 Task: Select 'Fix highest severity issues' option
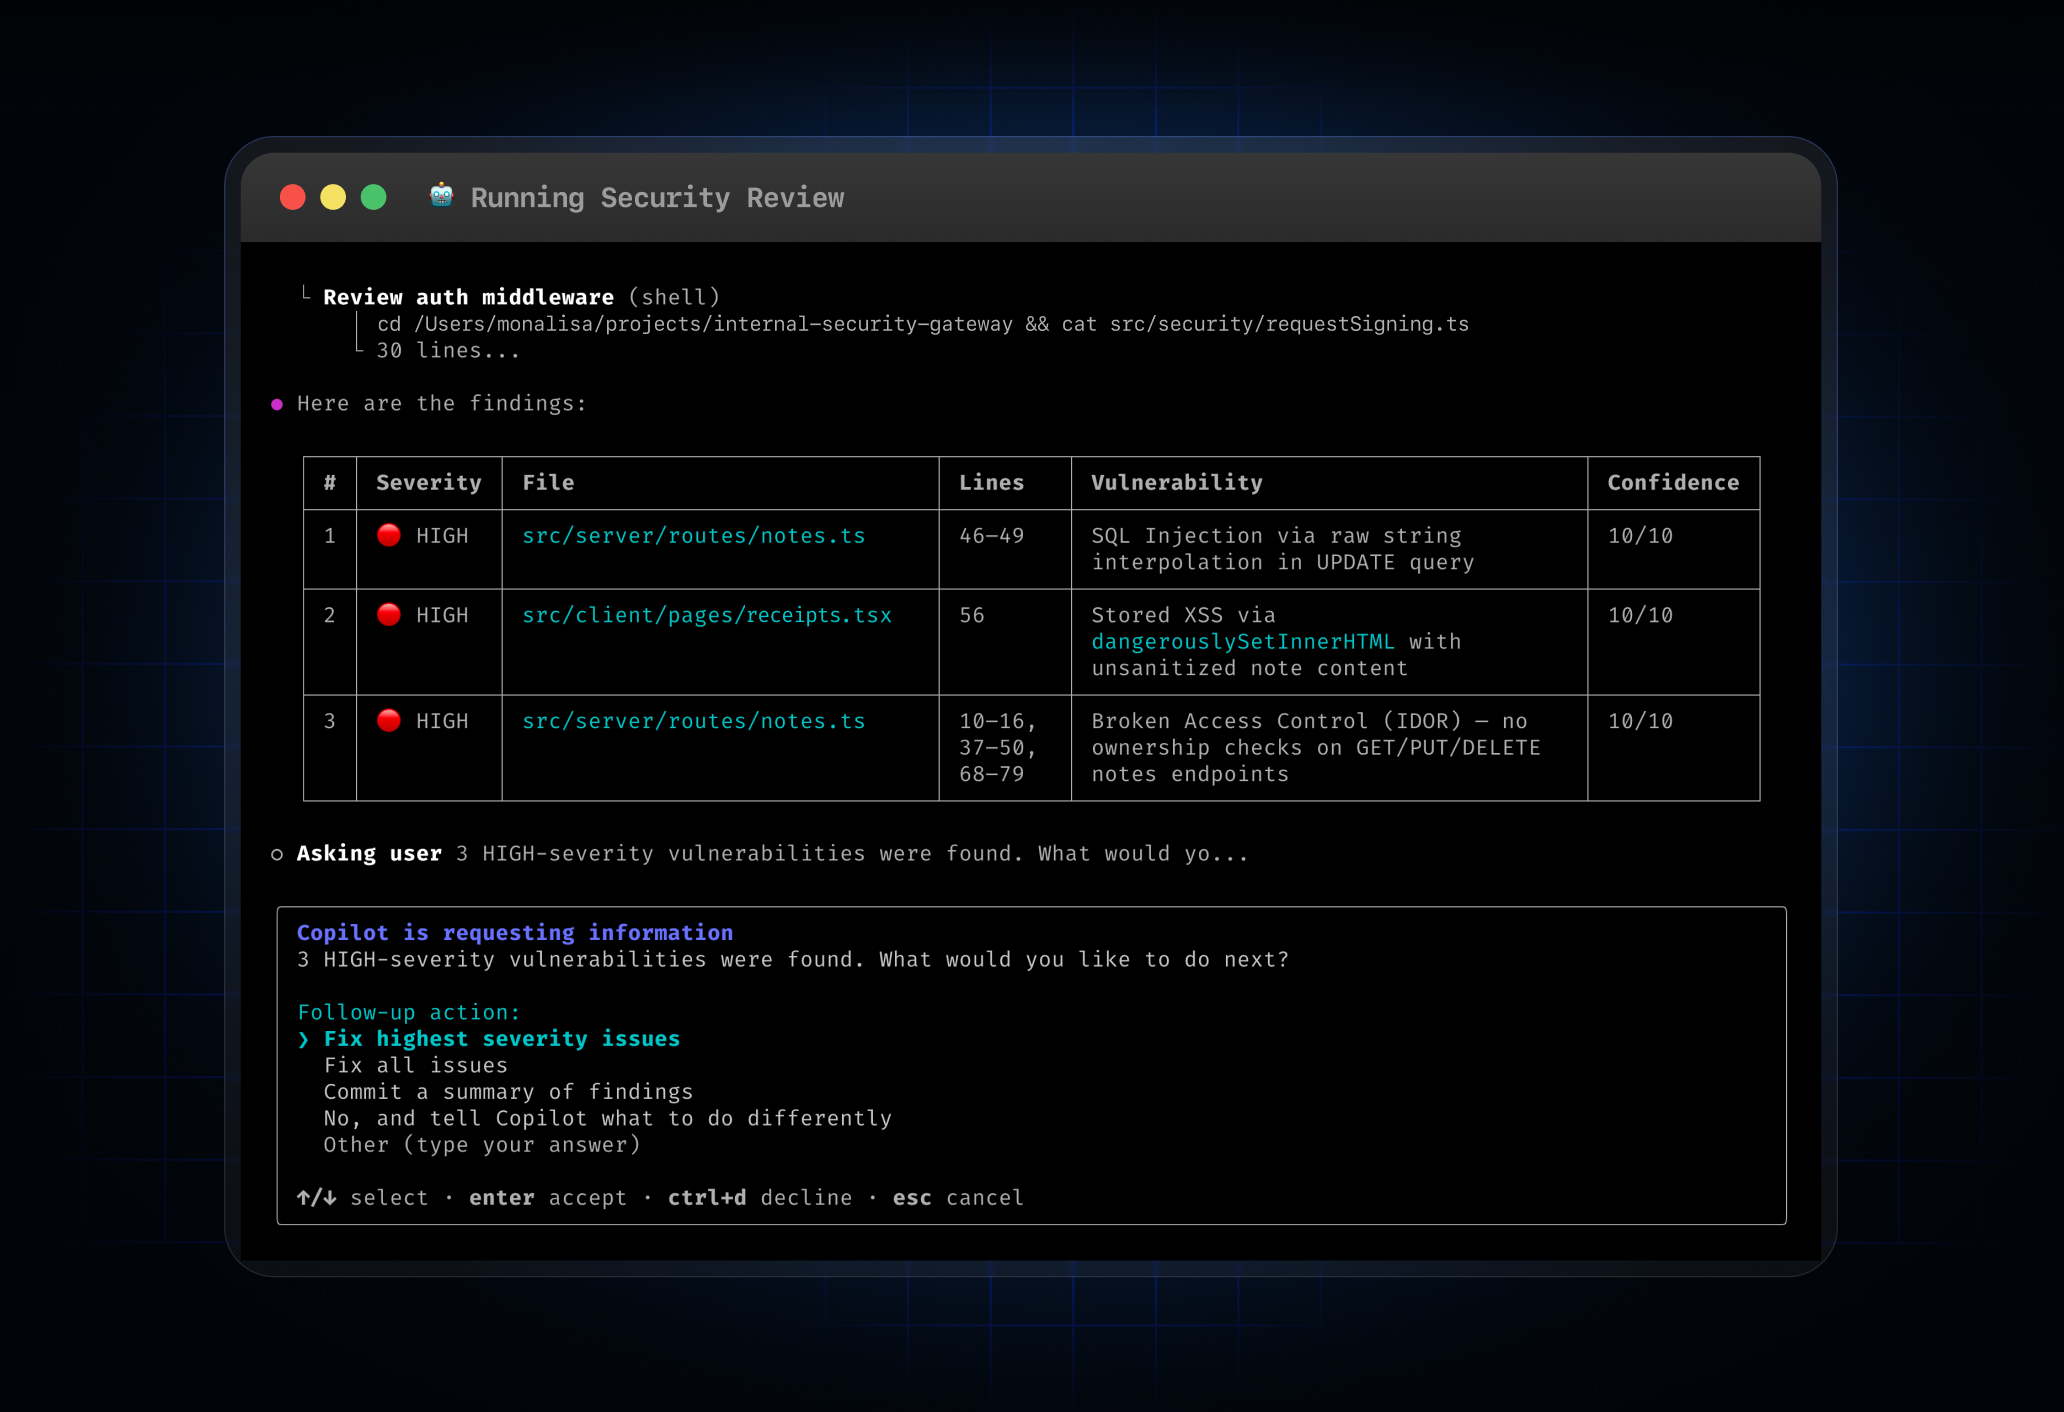(x=501, y=1039)
